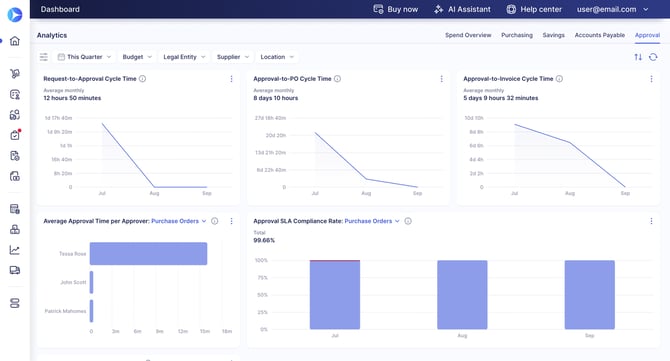Click the Analytics page heading

pyautogui.click(x=52, y=35)
